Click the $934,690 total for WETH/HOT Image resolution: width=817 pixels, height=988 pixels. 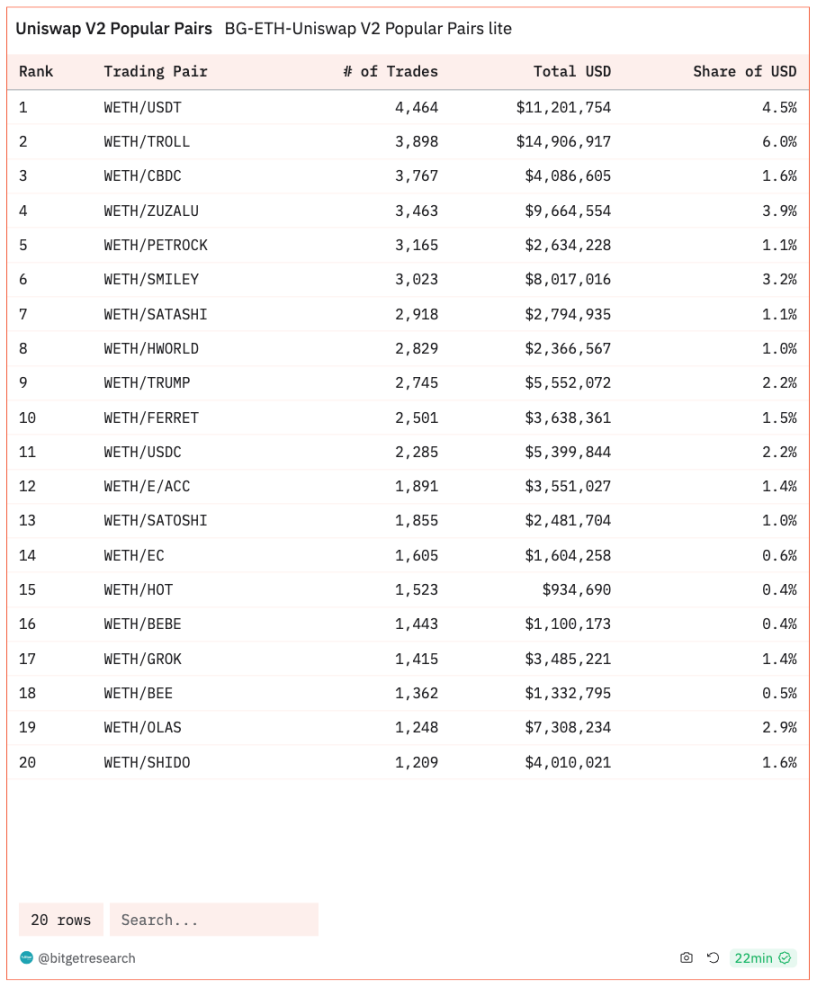[x=576, y=590]
